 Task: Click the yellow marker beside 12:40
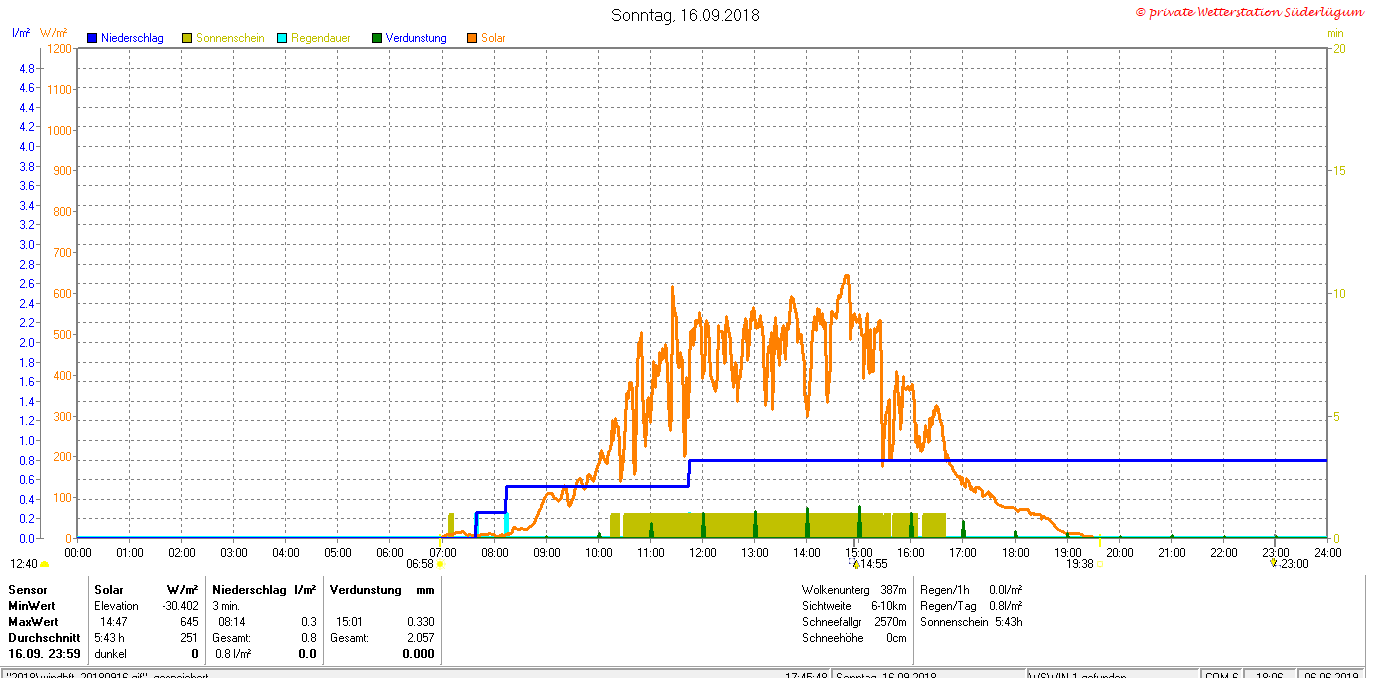[44, 565]
